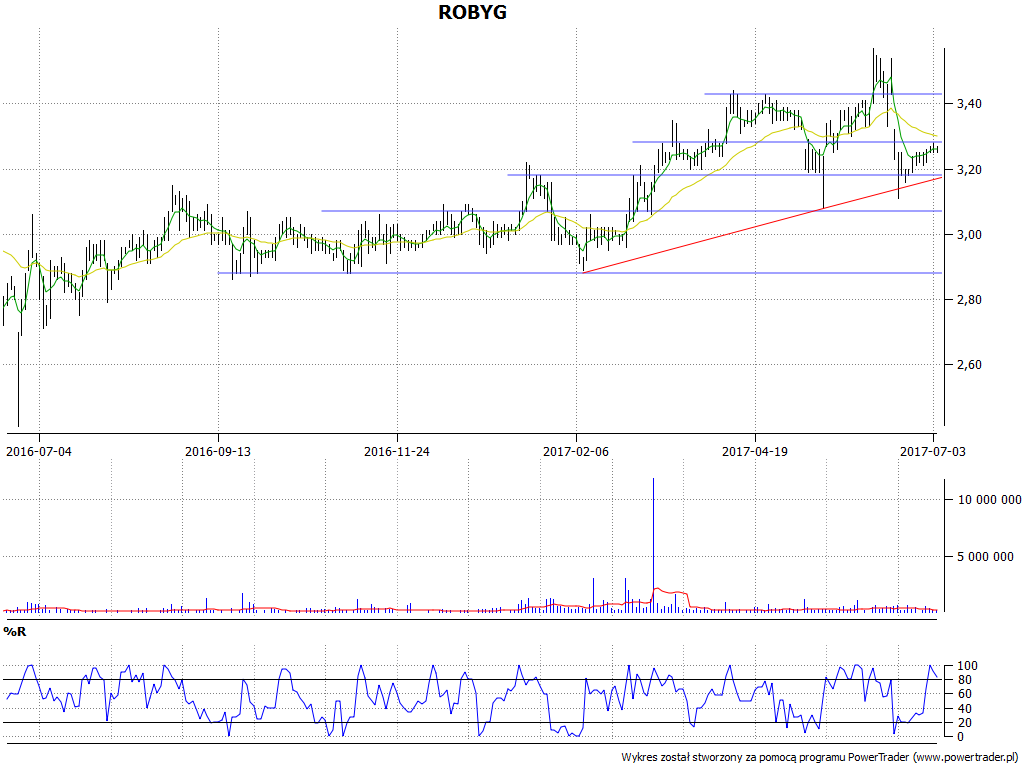Click the PowerTrader attribution text
This screenshot has width=1024, height=768.
point(820,758)
